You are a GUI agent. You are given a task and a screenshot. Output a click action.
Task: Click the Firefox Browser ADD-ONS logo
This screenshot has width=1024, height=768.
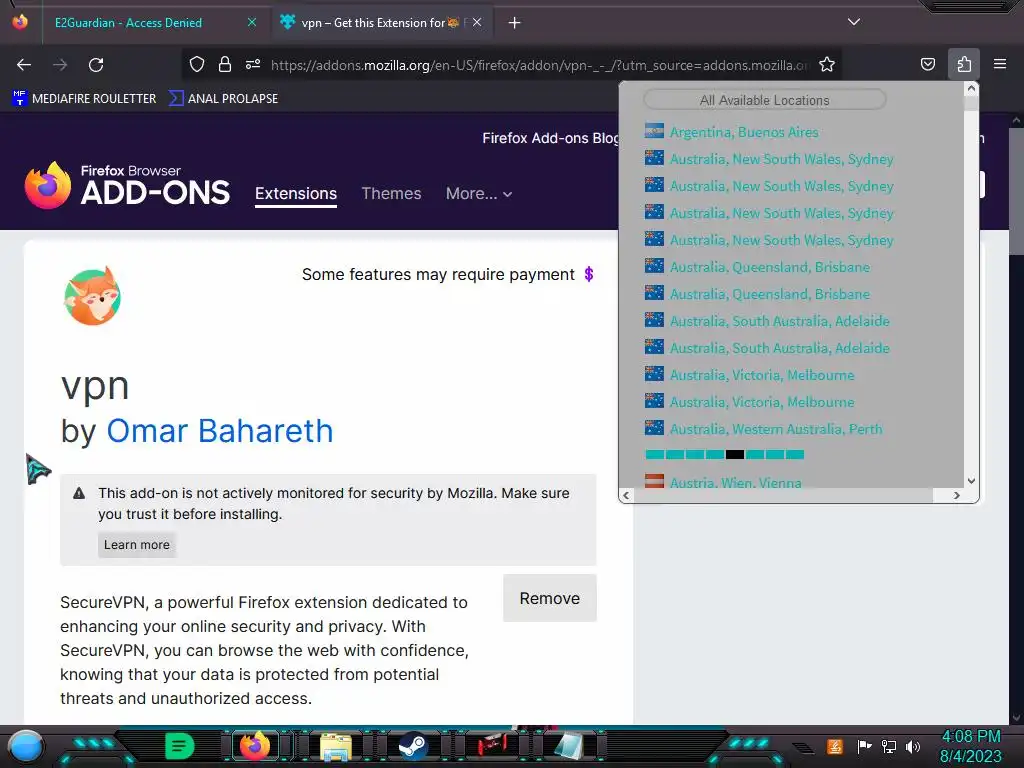coord(127,185)
